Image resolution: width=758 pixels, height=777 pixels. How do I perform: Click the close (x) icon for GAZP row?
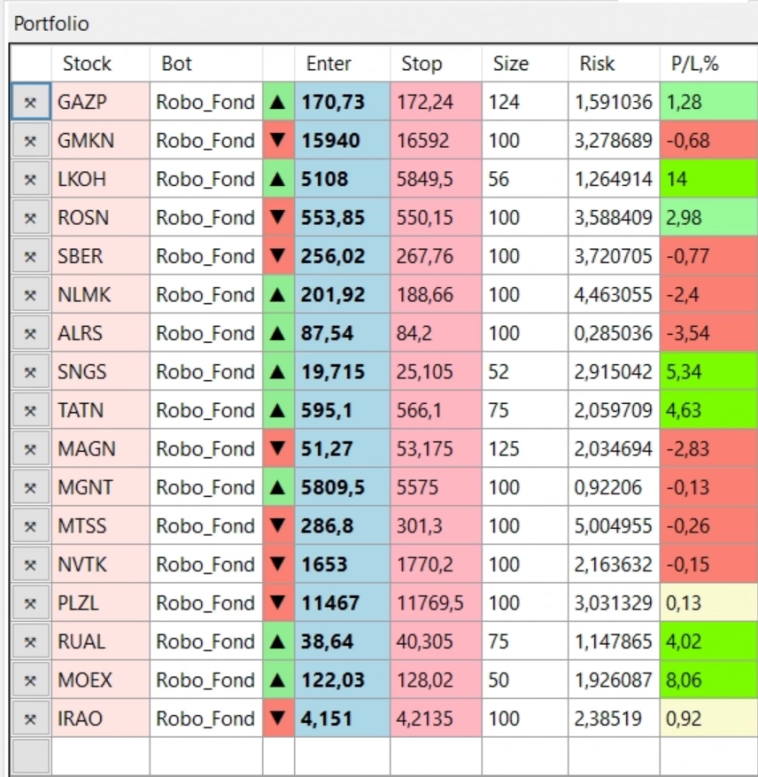[x=30, y=102]
